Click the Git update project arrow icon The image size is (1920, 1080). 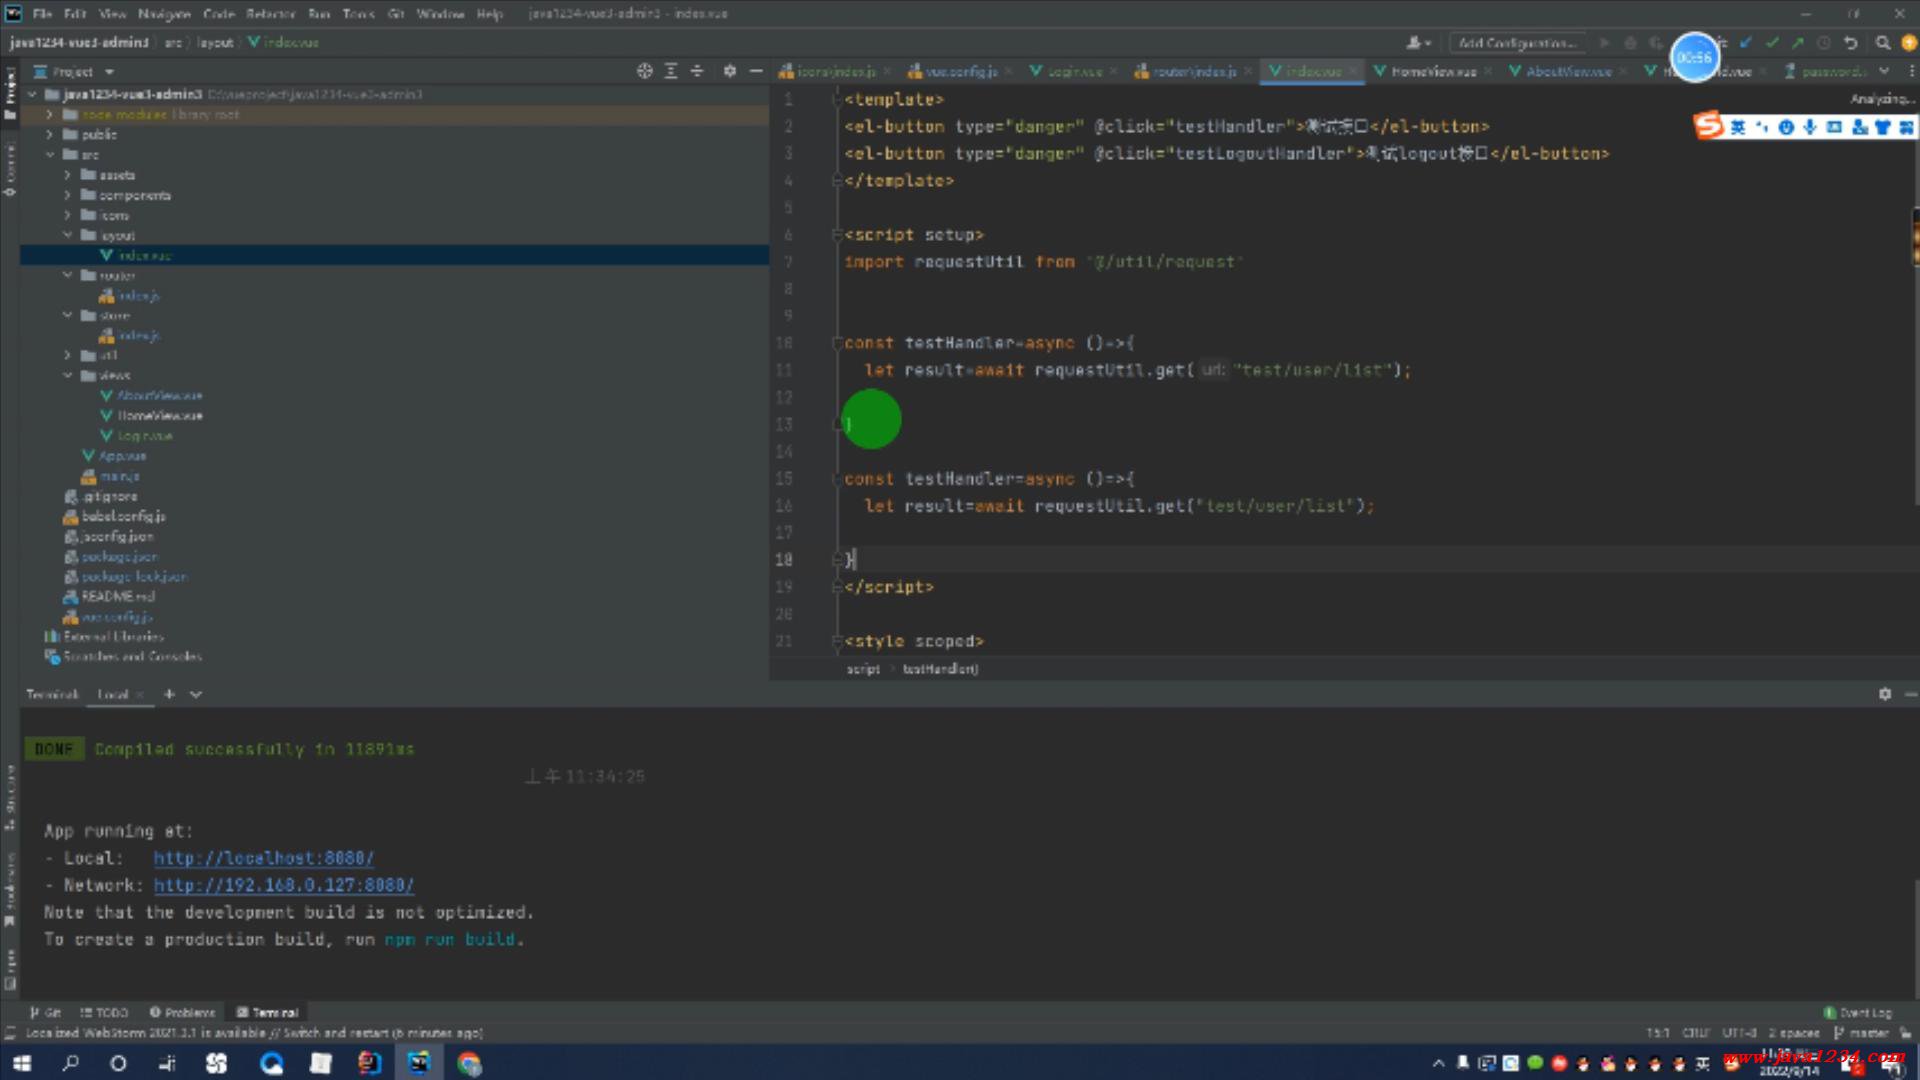click(x=1746, y=43)
